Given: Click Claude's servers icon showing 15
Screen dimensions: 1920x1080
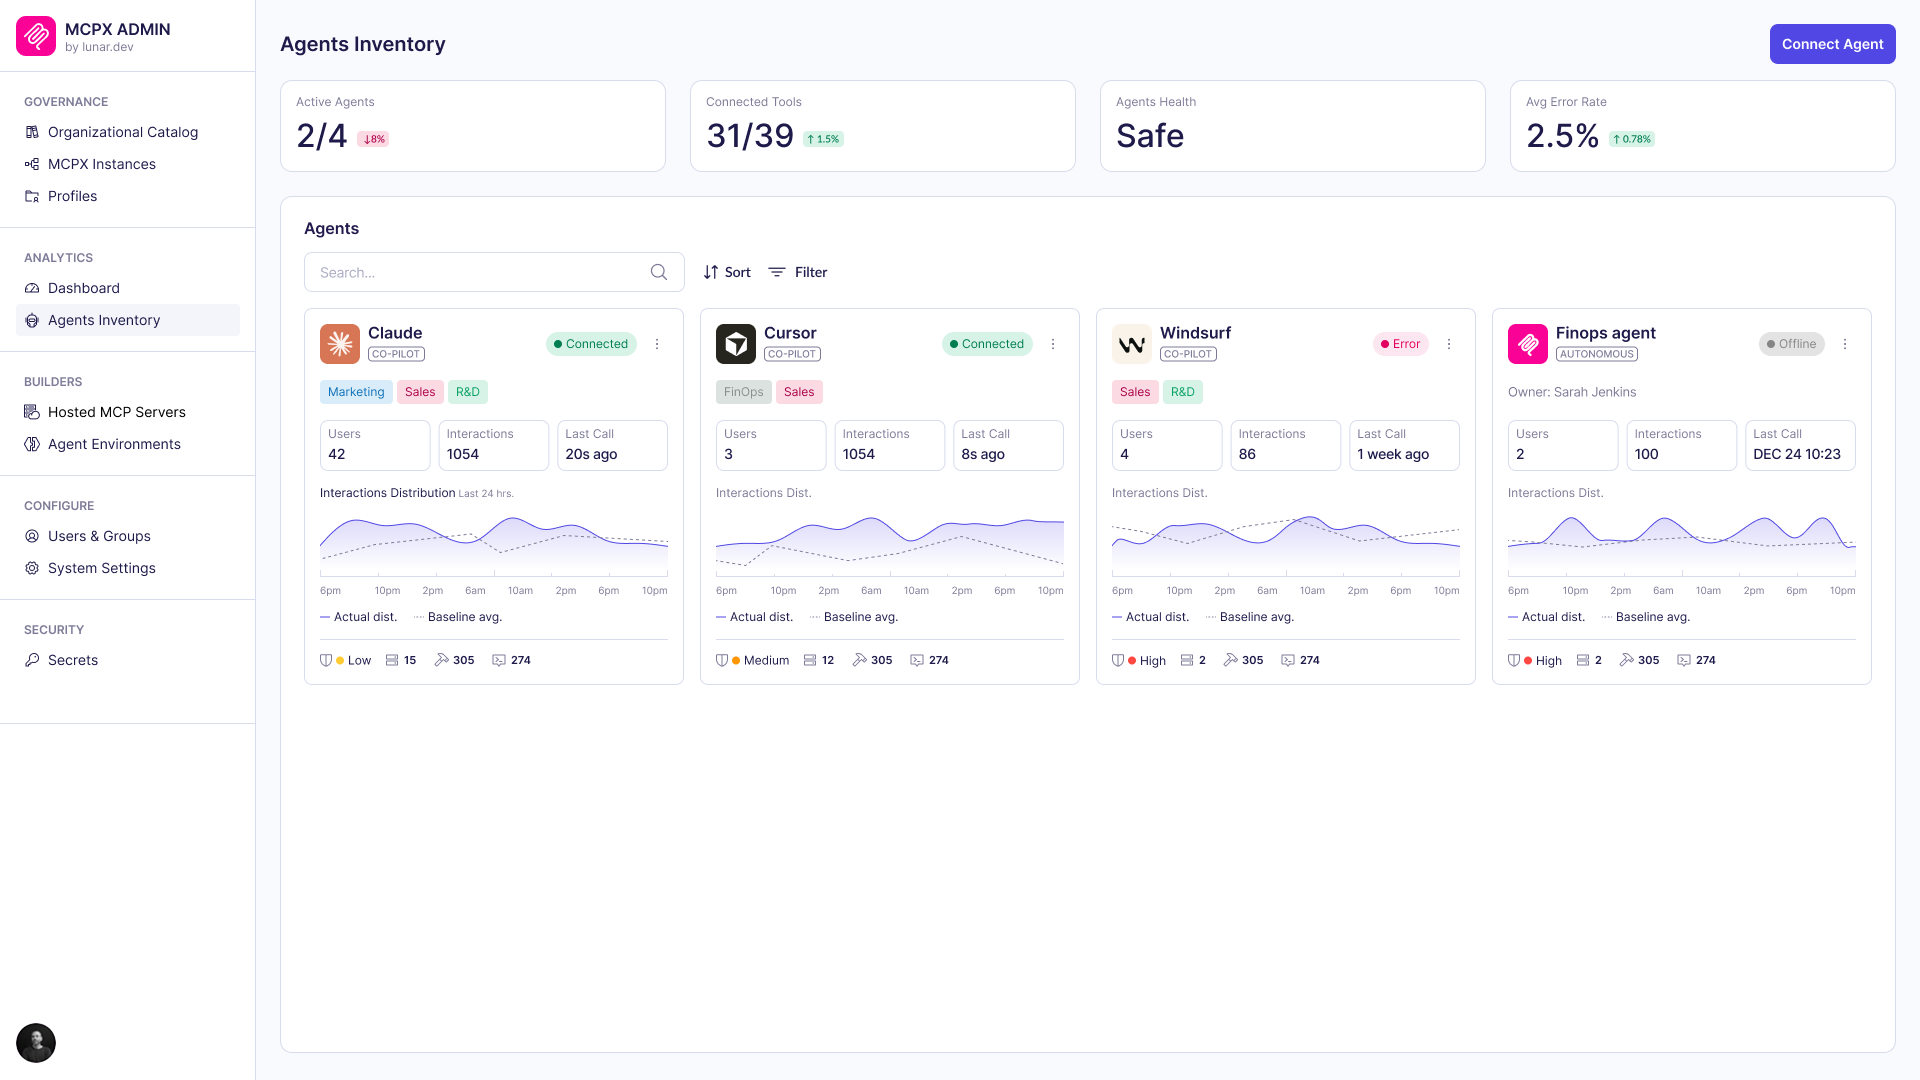Looking at the screenshot, I should pyautogui.click(x=392, y=660).
